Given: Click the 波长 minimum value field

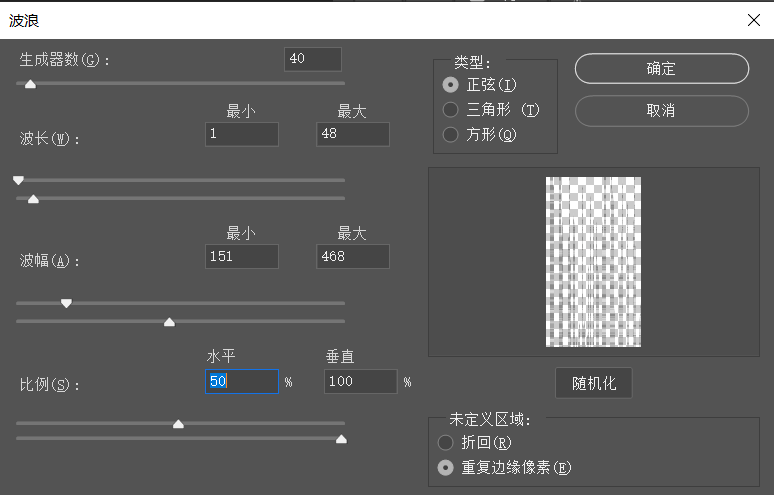Looking at the screenshot, I should click(x=241, y=134).
